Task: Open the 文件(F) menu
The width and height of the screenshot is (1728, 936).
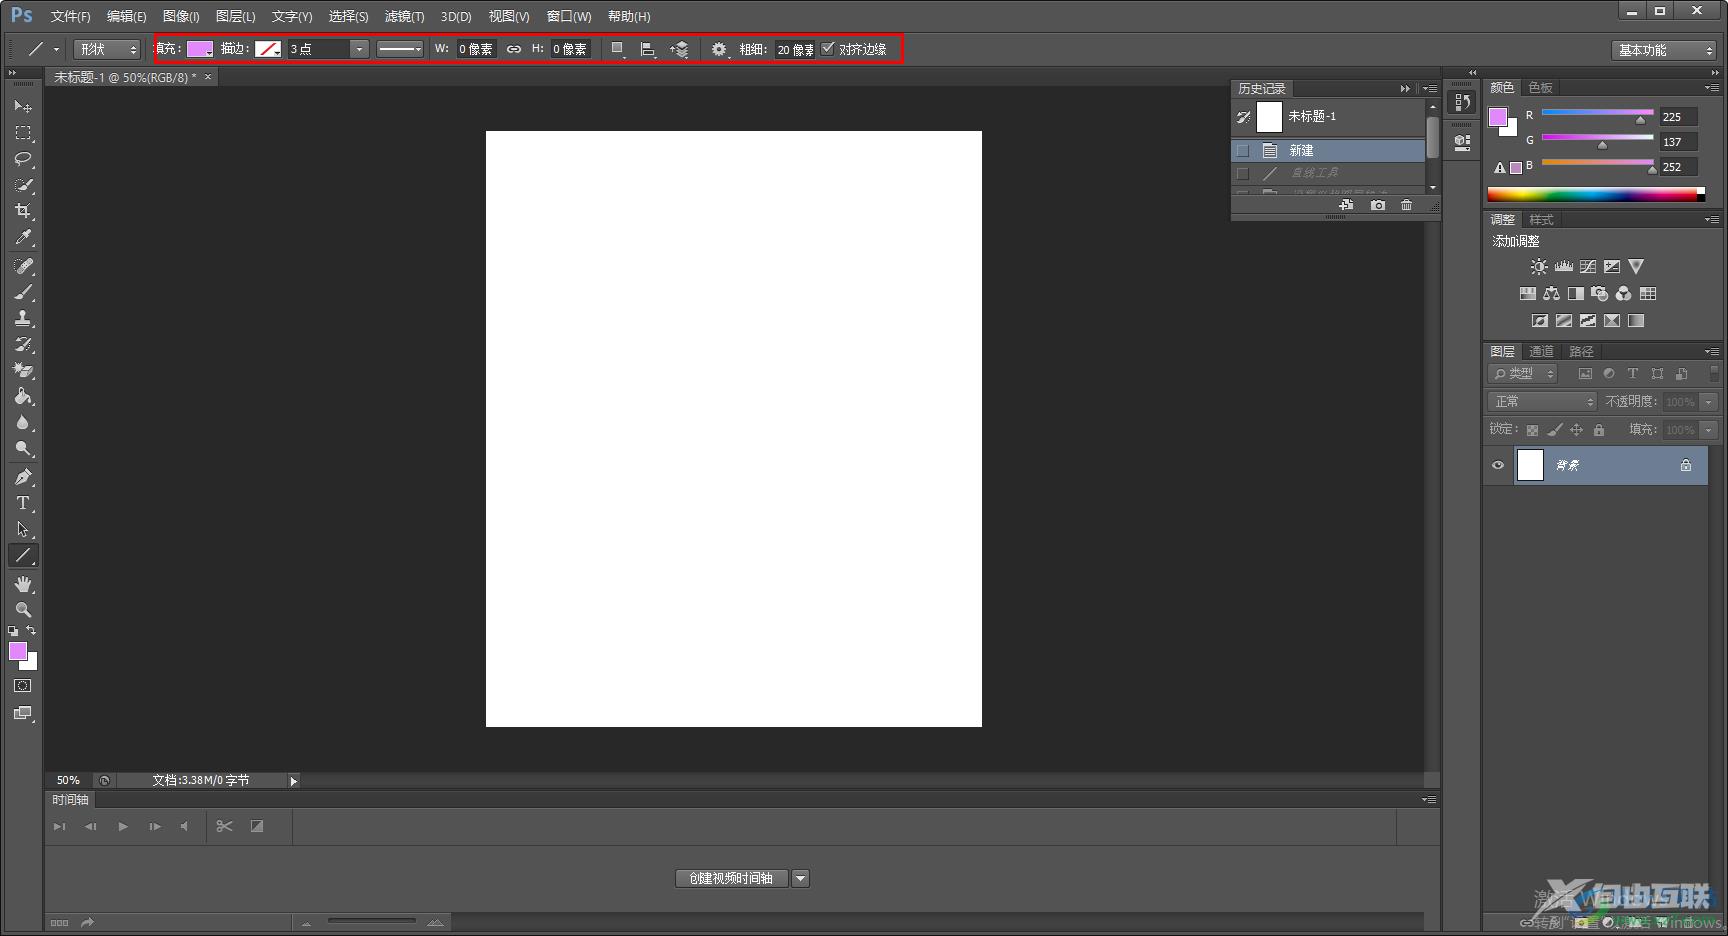Action: [x=70, y=17]
